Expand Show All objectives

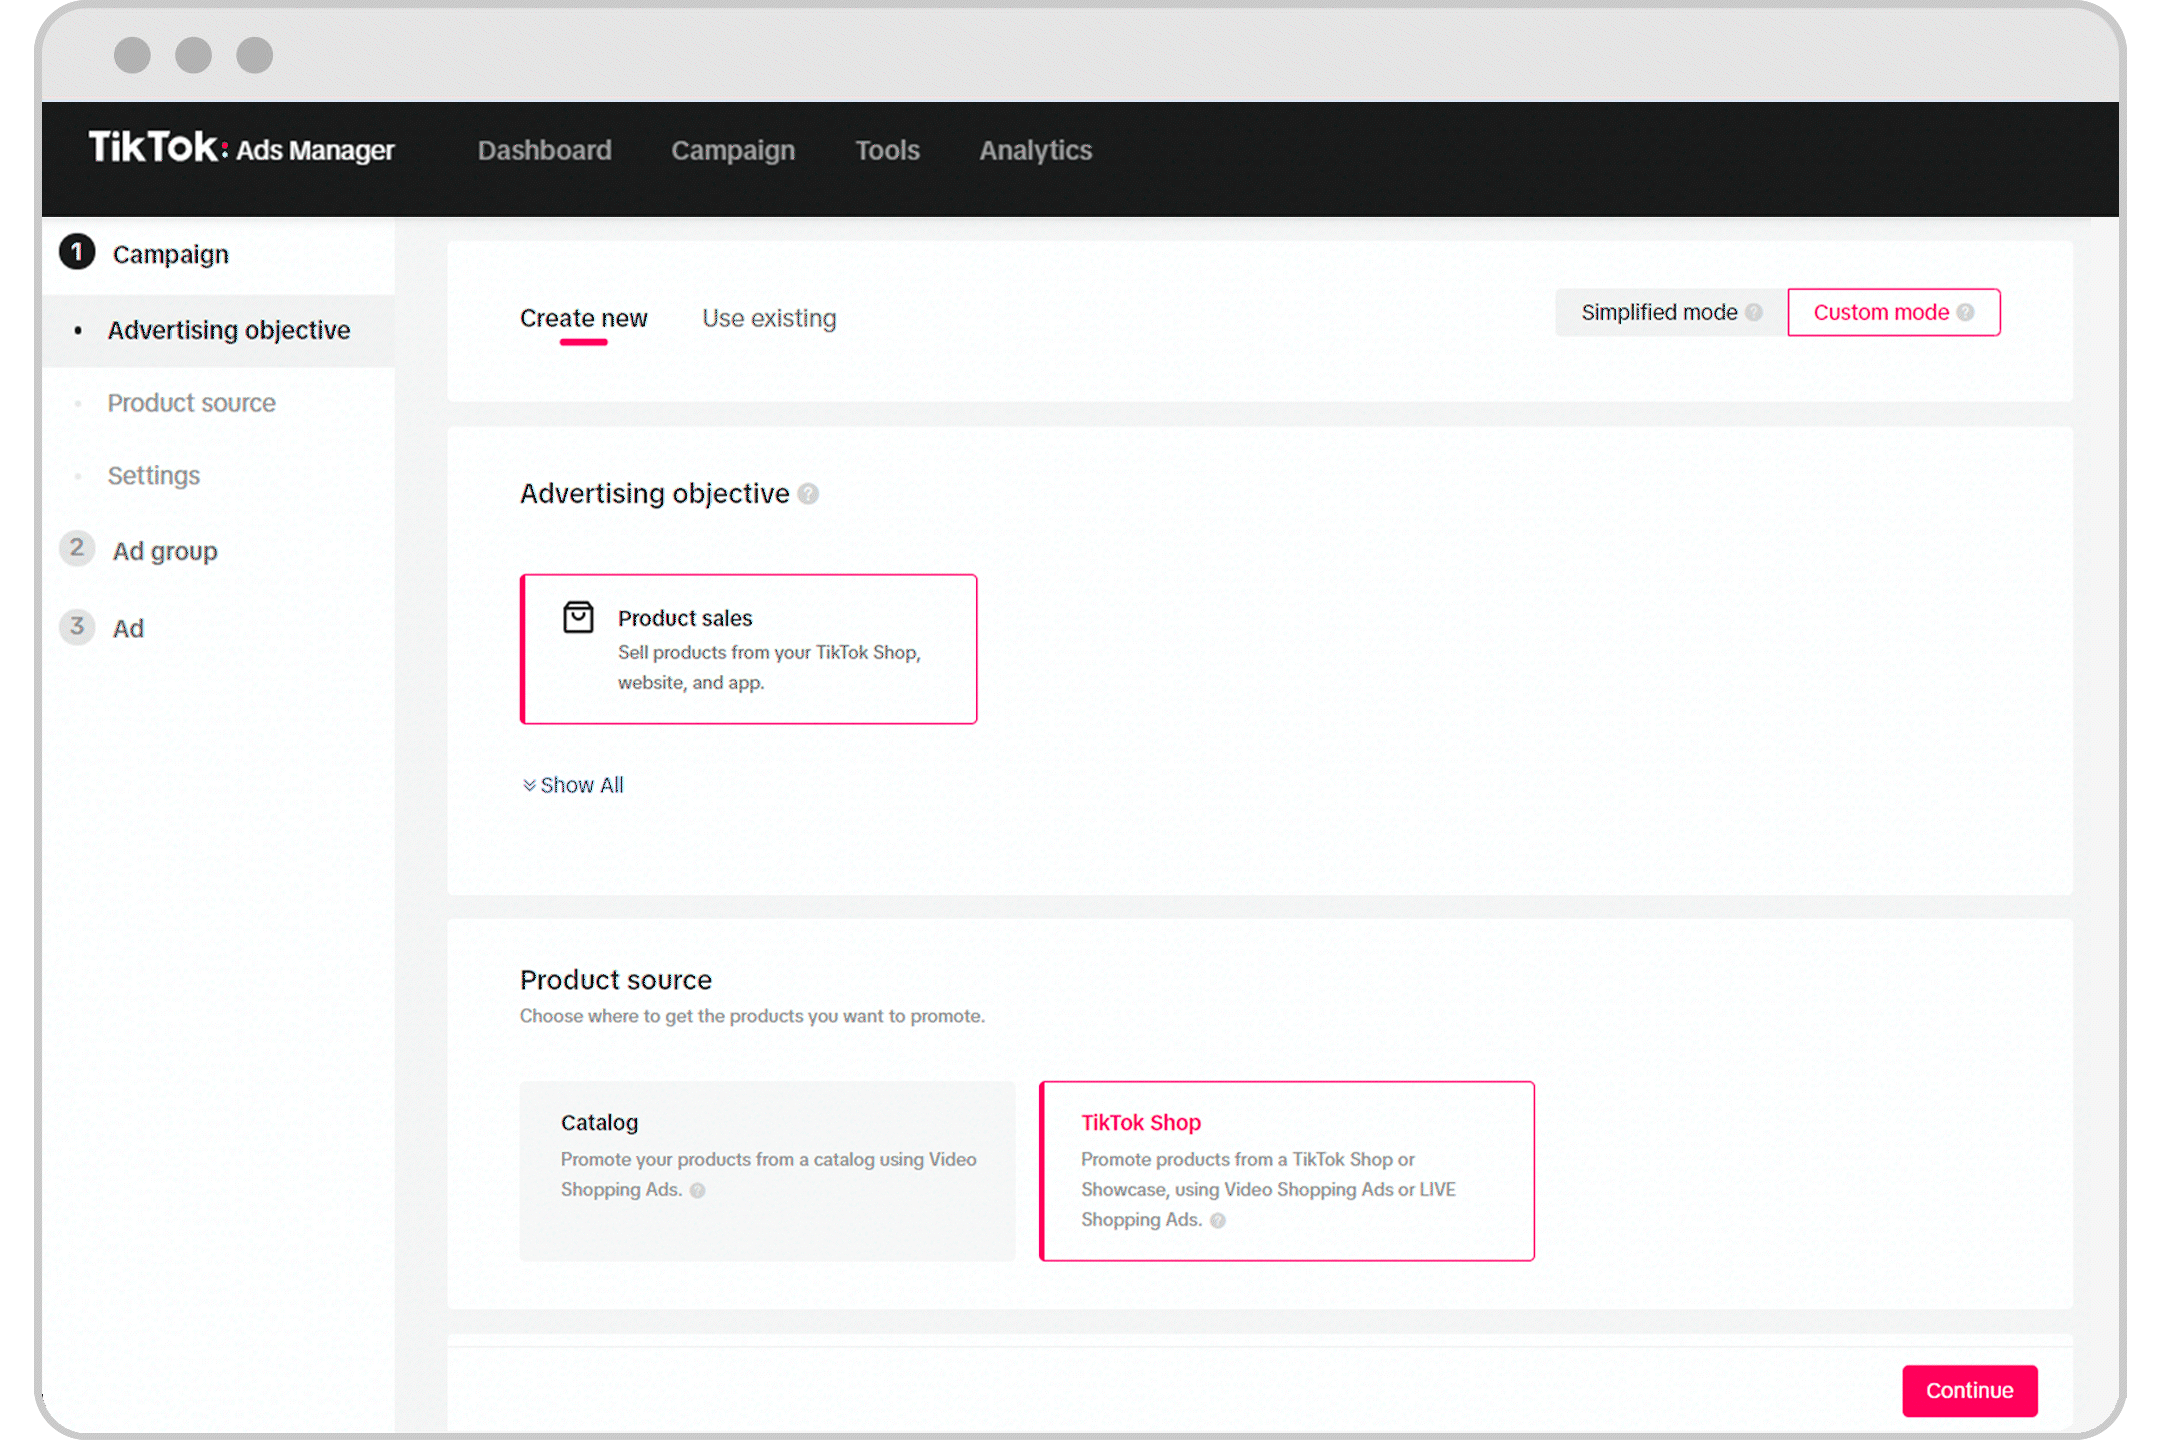coord(573,785)
